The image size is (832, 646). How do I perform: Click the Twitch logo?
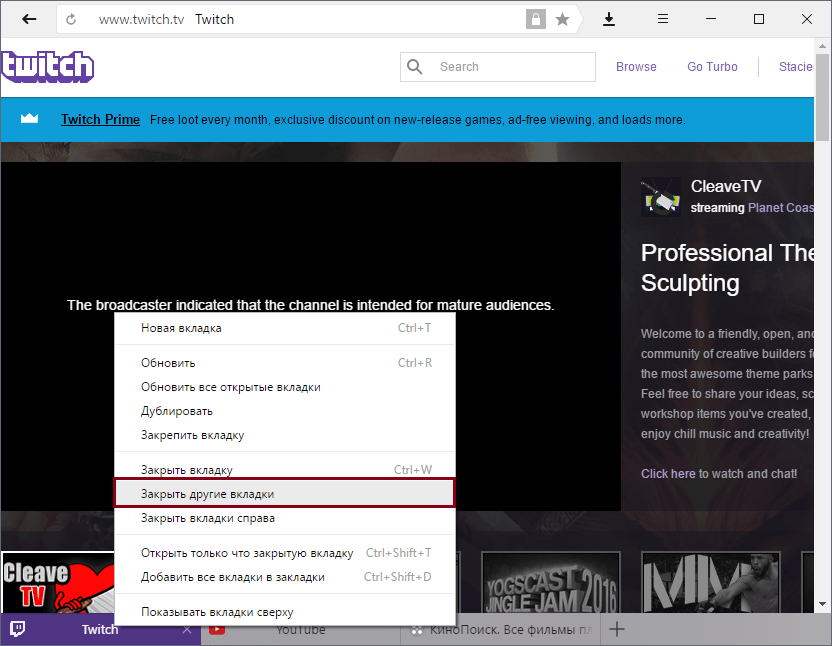48,67
